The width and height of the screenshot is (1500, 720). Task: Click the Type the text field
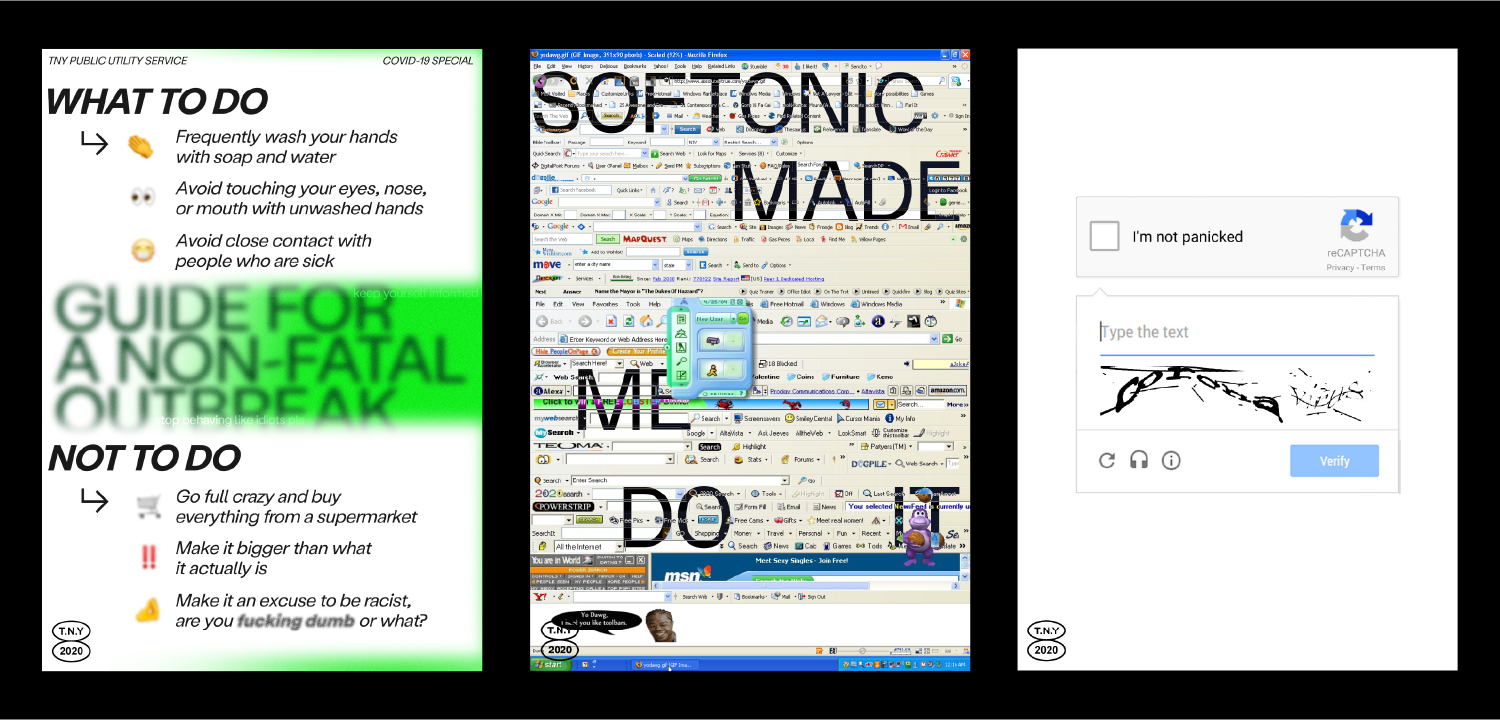1237,332
